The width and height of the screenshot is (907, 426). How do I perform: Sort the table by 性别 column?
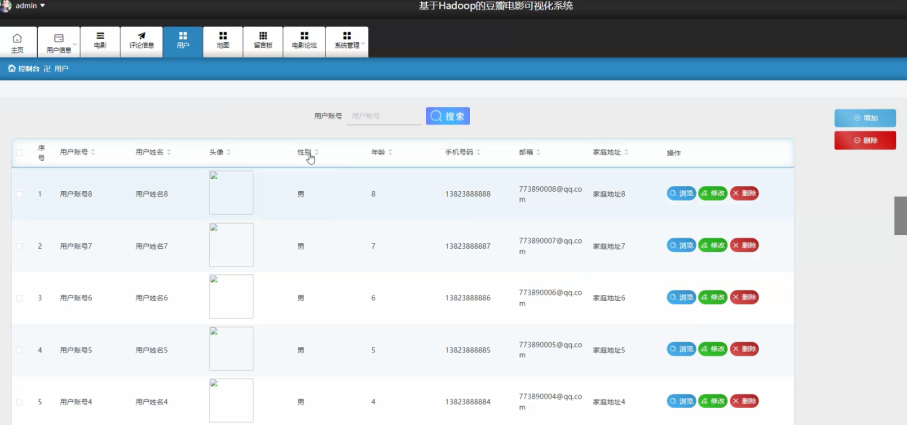316,152
